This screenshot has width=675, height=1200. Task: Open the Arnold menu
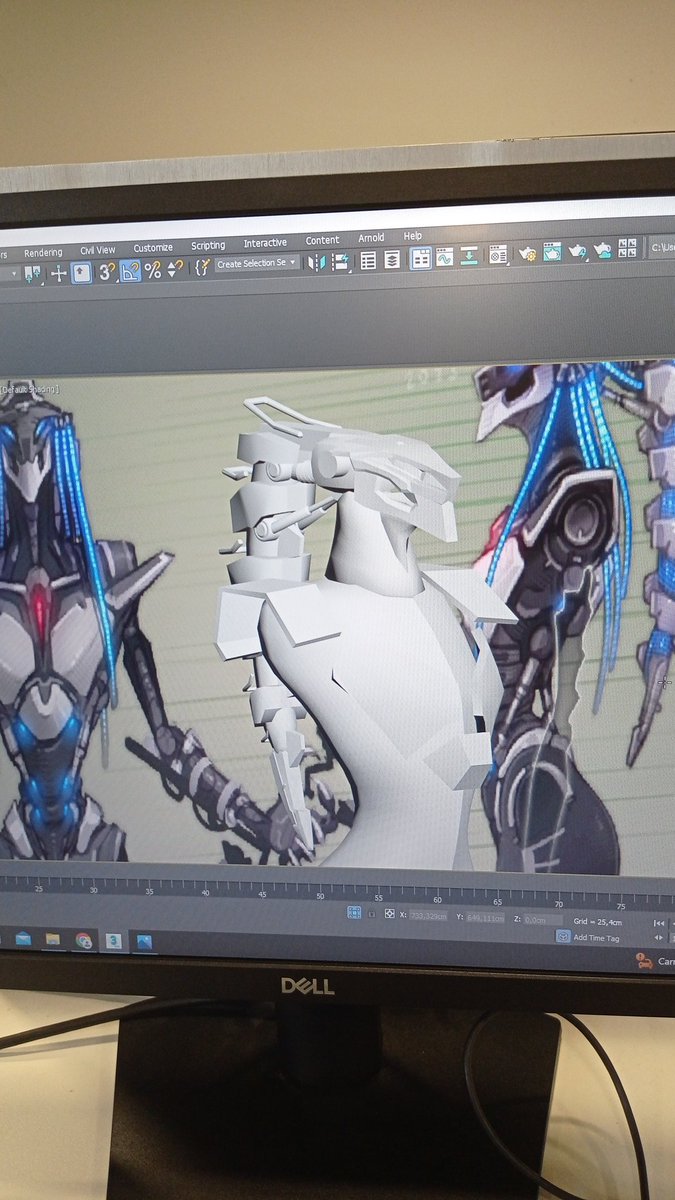click(x=371, y=238)
